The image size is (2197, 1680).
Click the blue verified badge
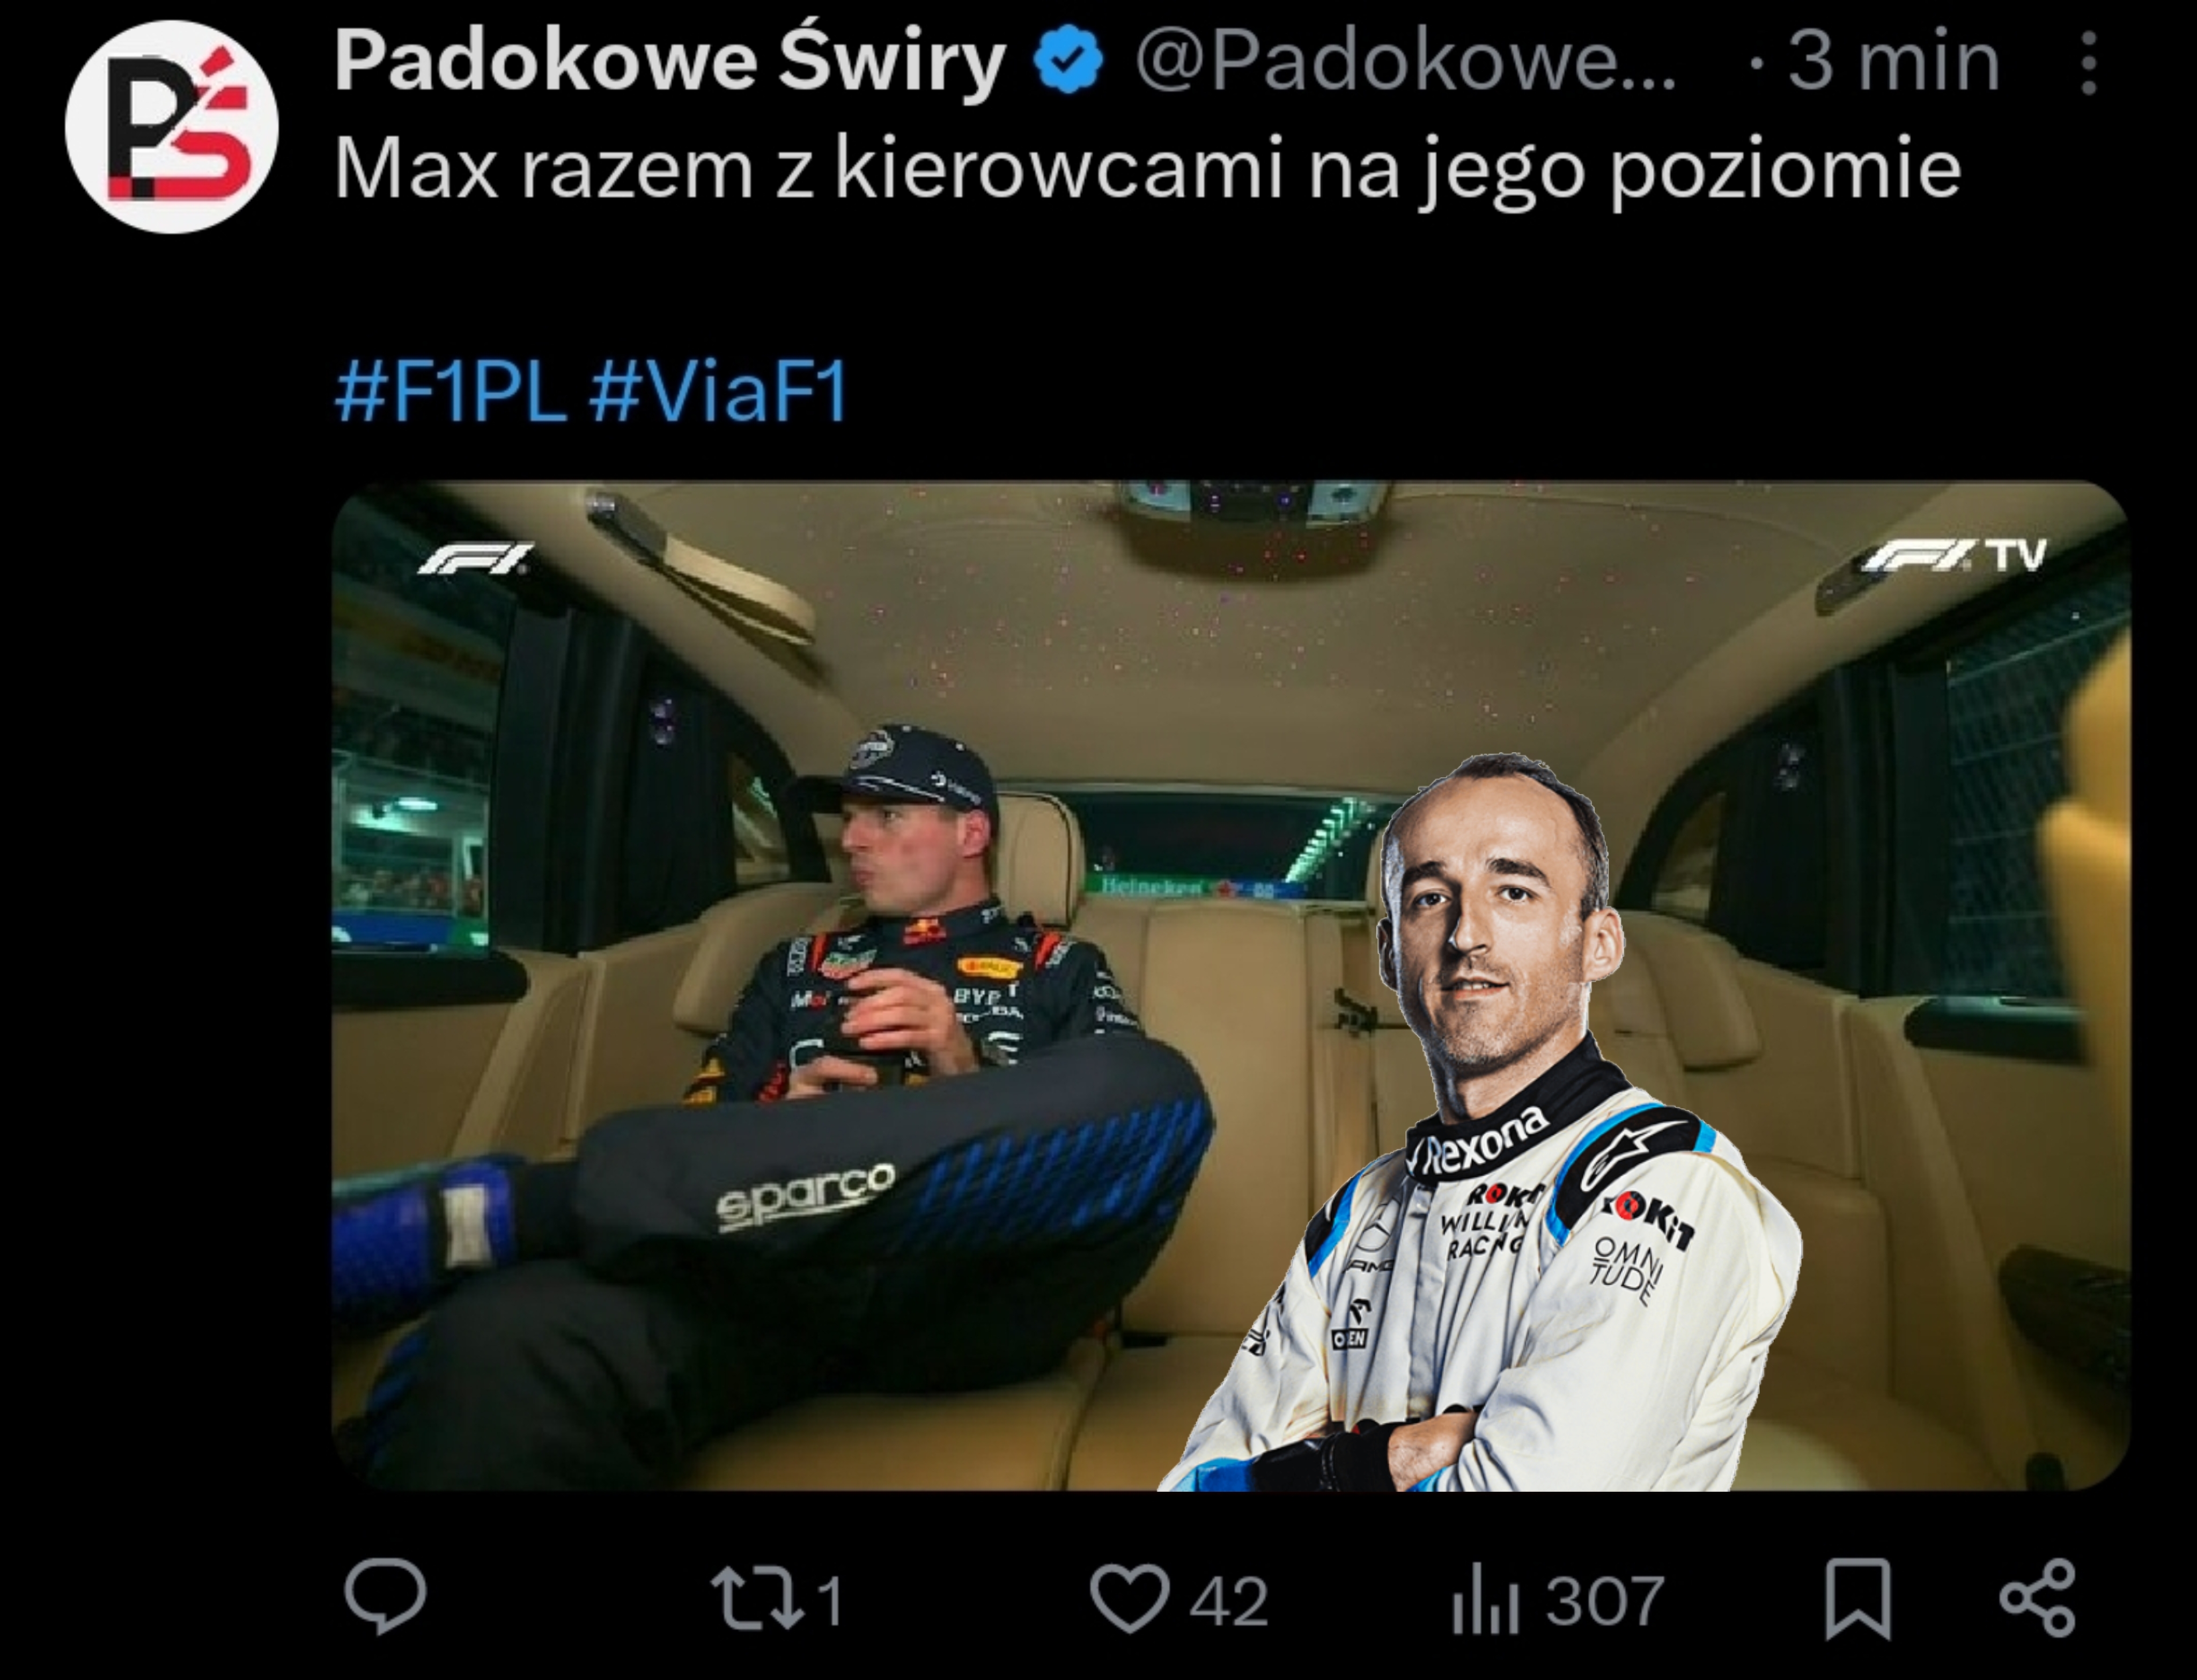coord(1068,61)
